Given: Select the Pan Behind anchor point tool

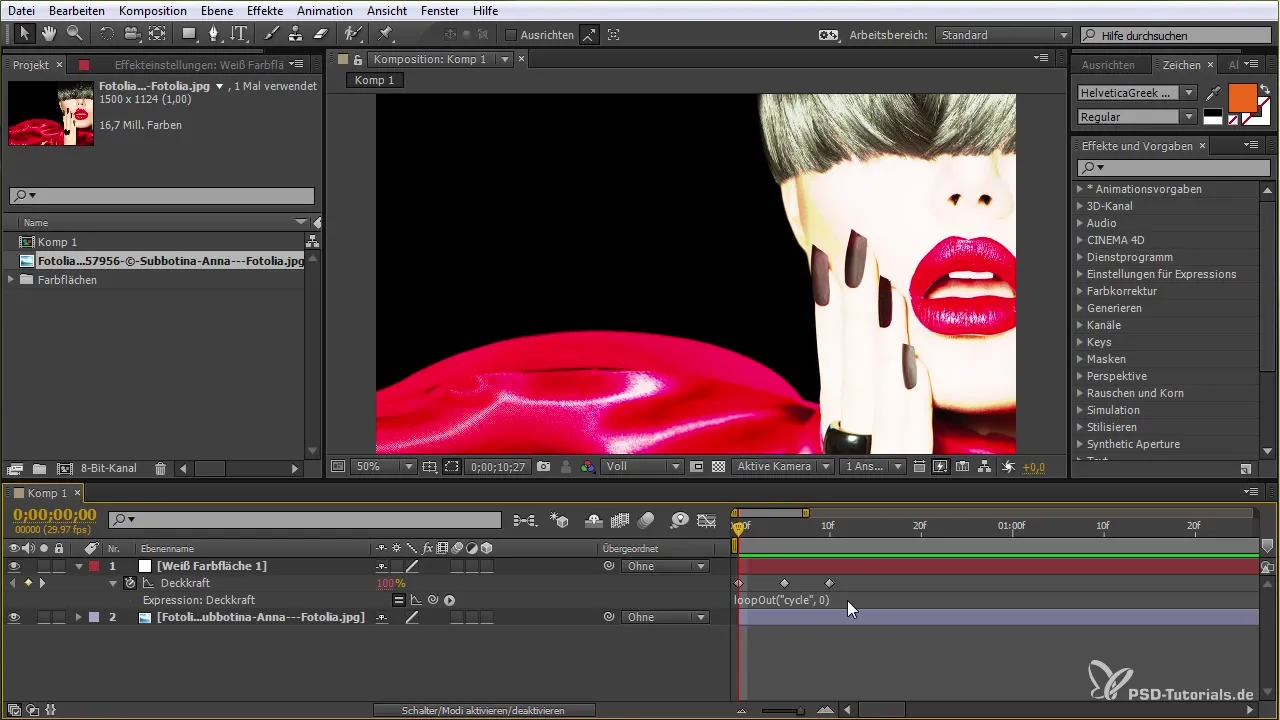Looking at the screenshot, I should pyautogui.click(x=158, y=34).
